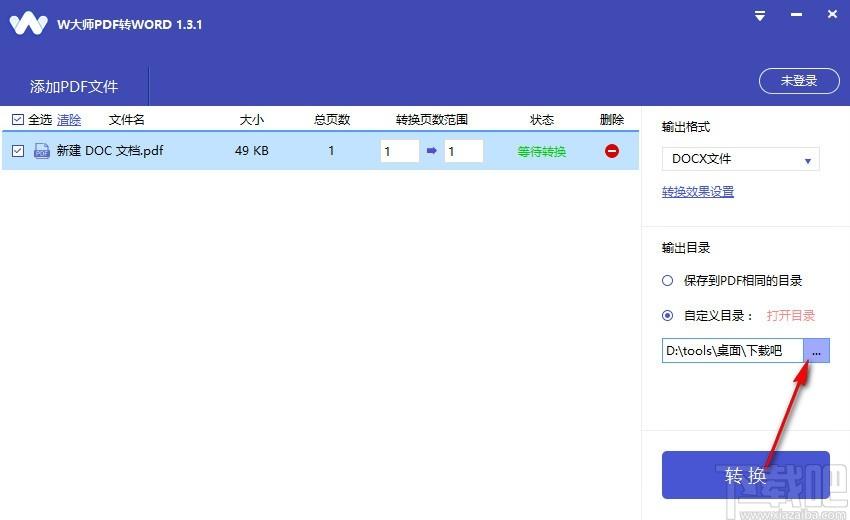Open the title bar dropdown menu icon
The width and height of the screenshot is (850, 520).
[x=760, y=16]
